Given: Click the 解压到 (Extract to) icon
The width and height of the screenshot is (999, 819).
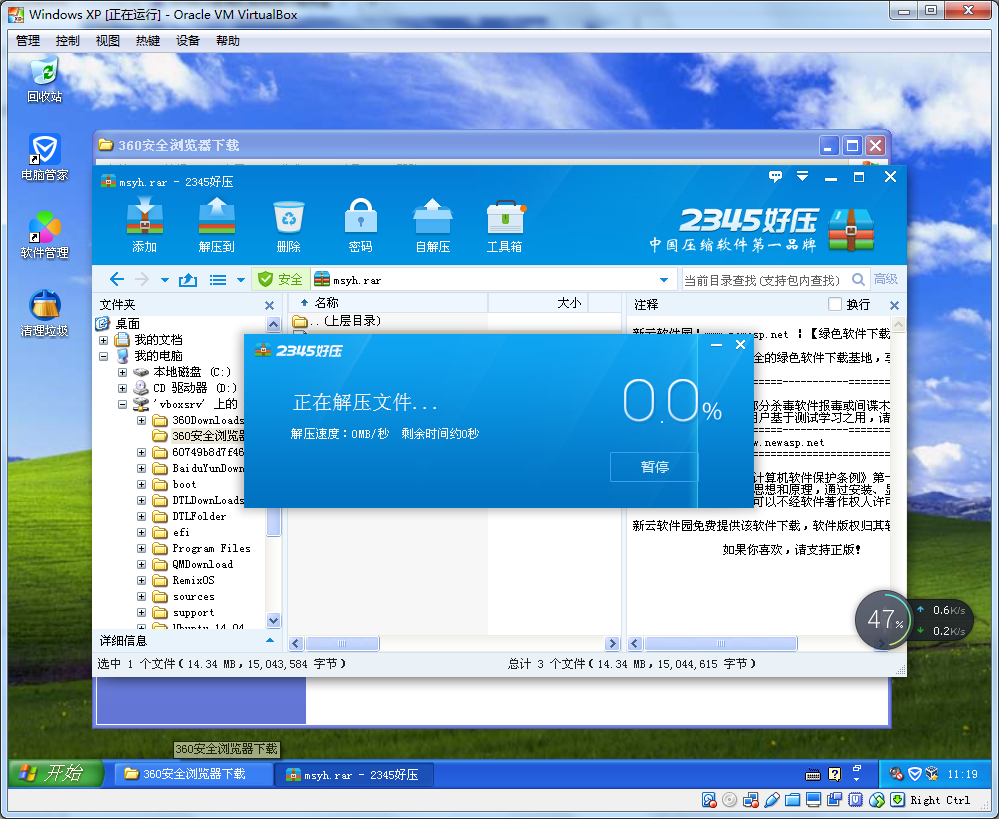Looking at the screenshot, I should (x=217, y=224).
